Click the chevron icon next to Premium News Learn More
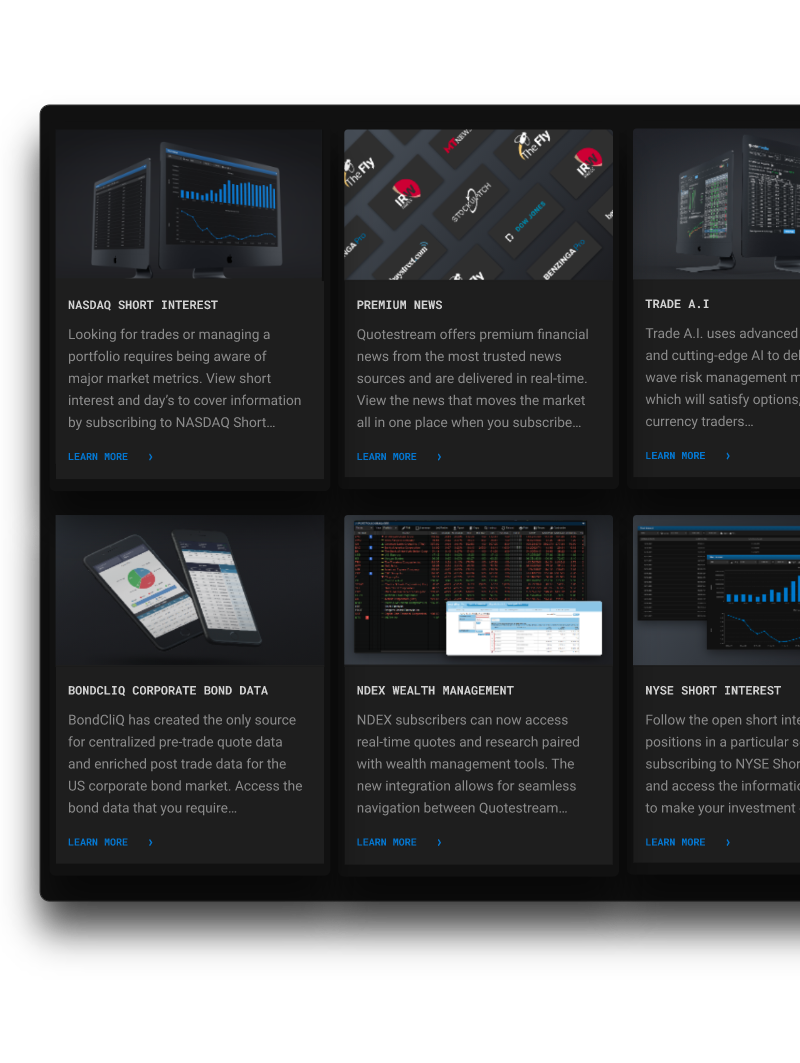This screenshot has height=1063, width=800. point(439,457)
